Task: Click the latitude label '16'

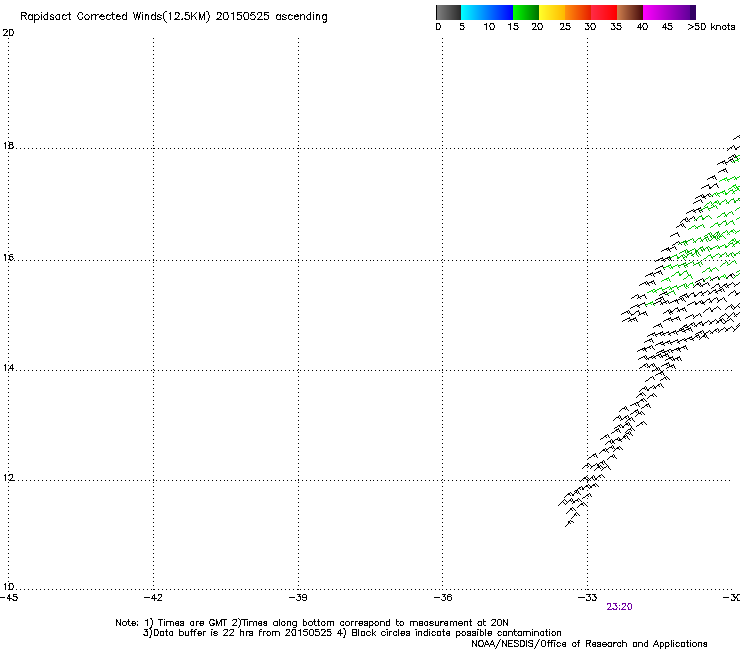Action: click(x=8, y=257)
